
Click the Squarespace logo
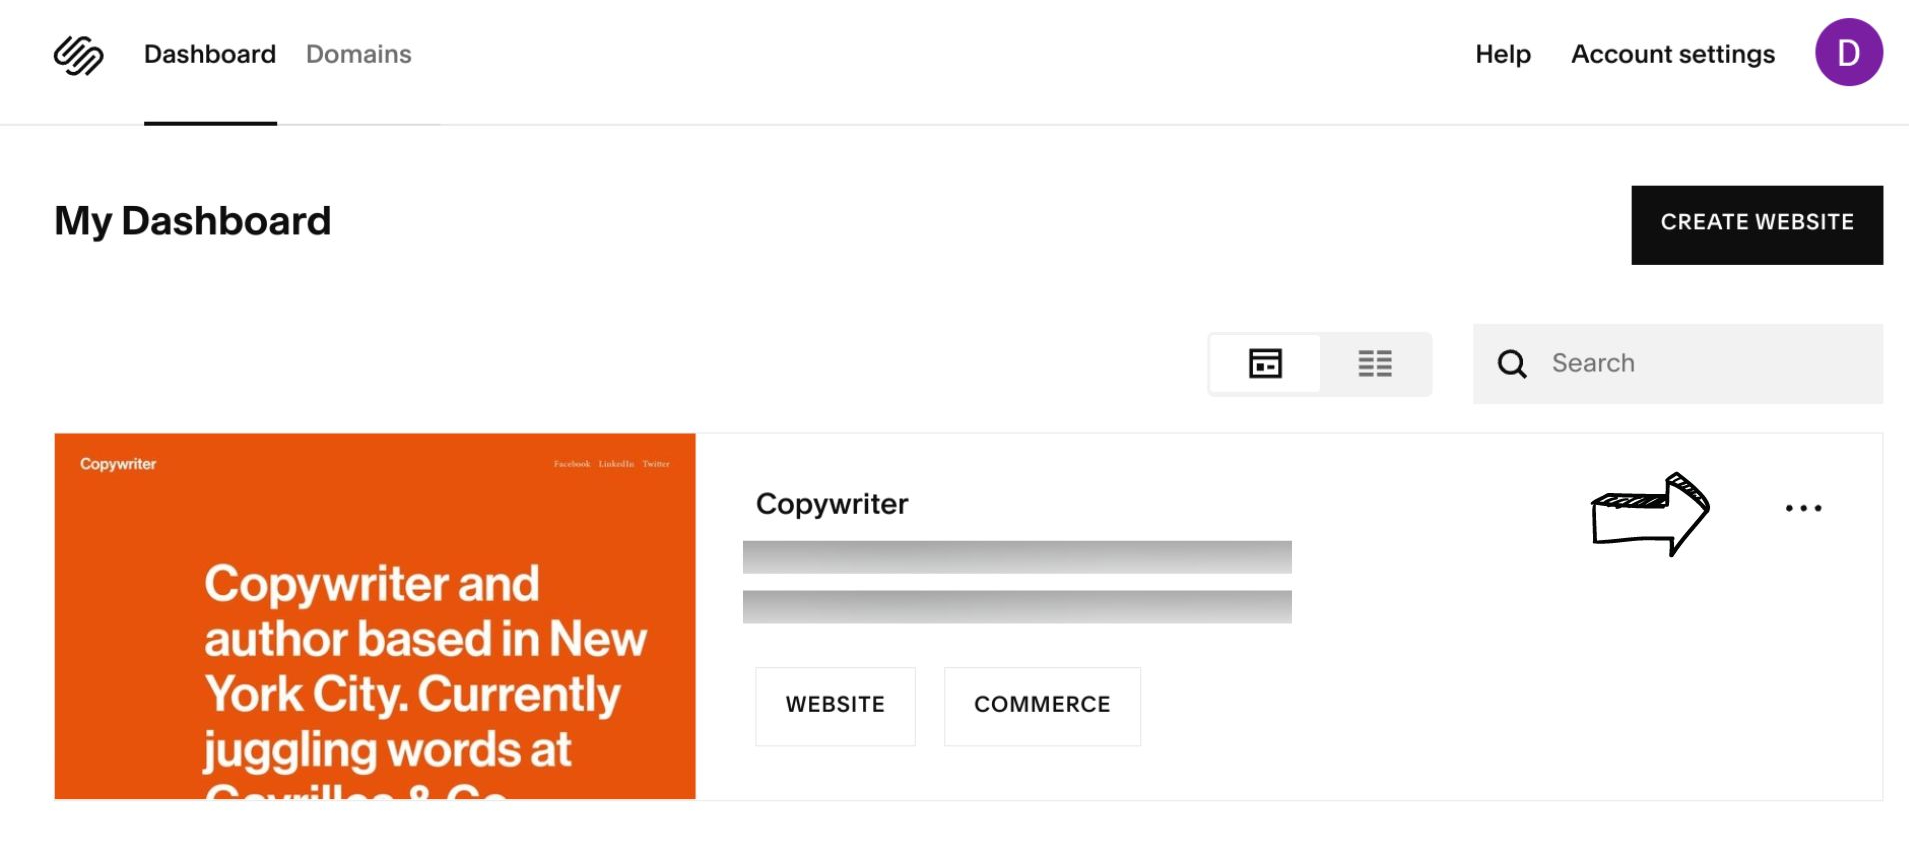click(78, 55)
